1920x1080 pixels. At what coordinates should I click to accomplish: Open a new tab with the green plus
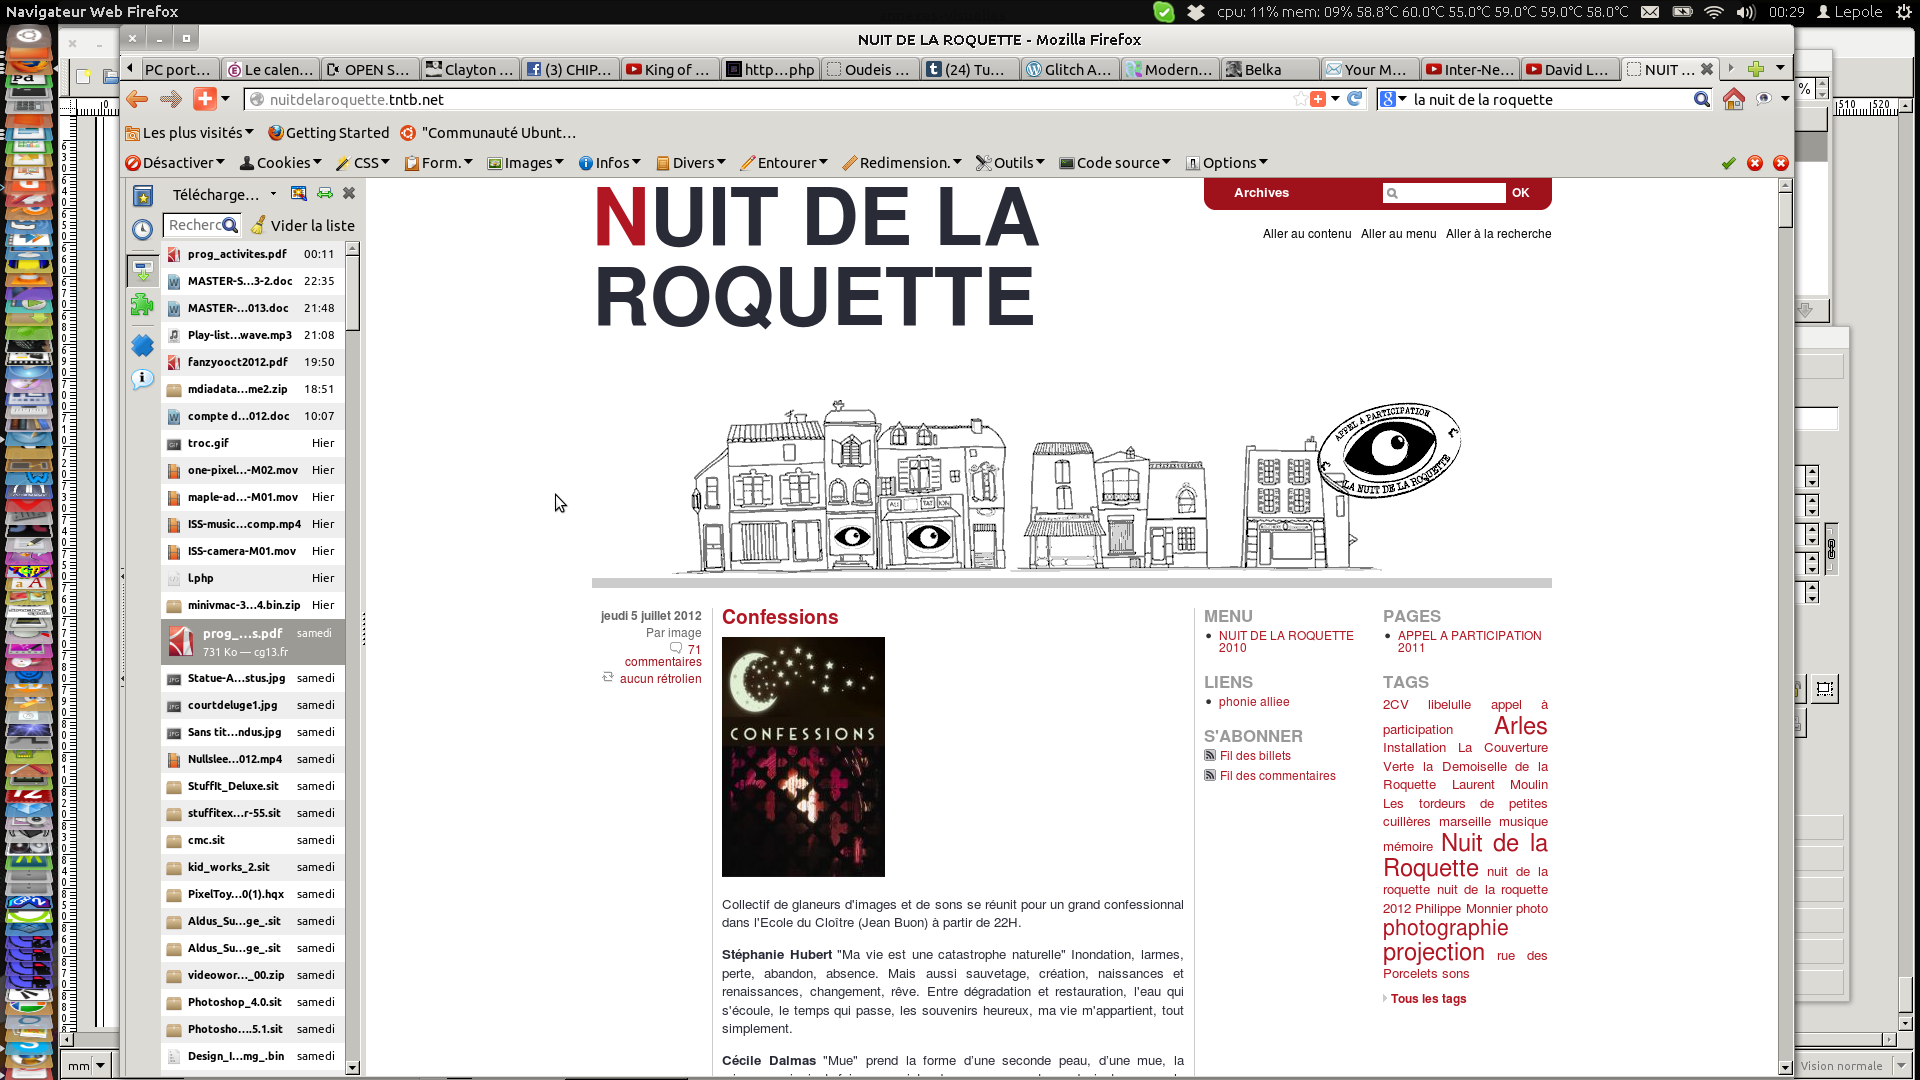(x=1755, y=68)
